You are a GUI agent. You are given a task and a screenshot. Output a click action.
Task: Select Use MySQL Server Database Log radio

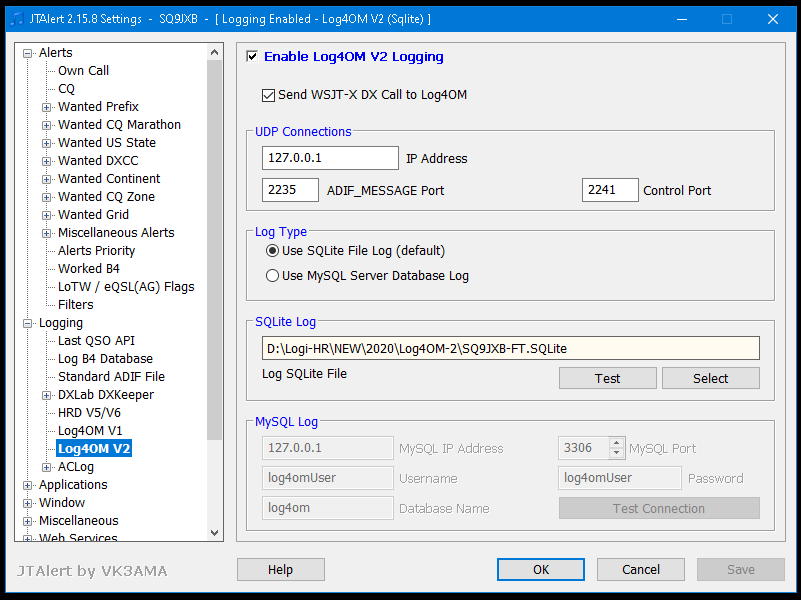click(x=272, y=276)
